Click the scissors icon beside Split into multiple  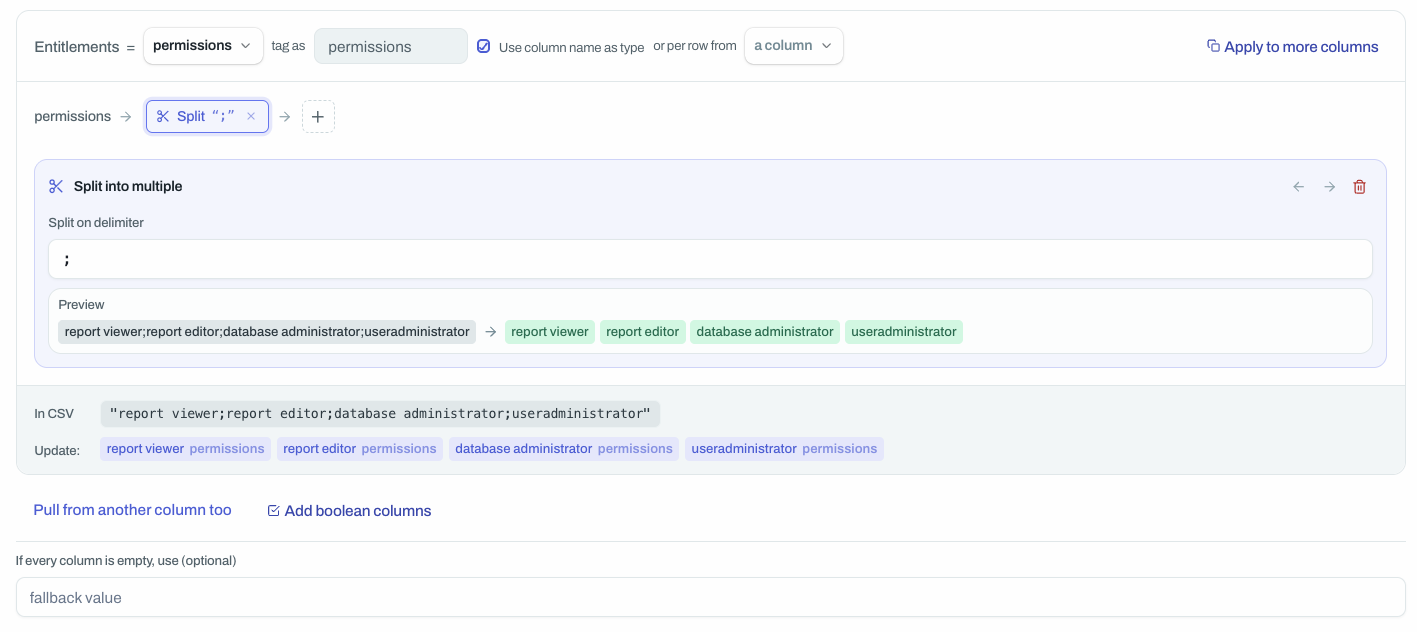point(56,186)
